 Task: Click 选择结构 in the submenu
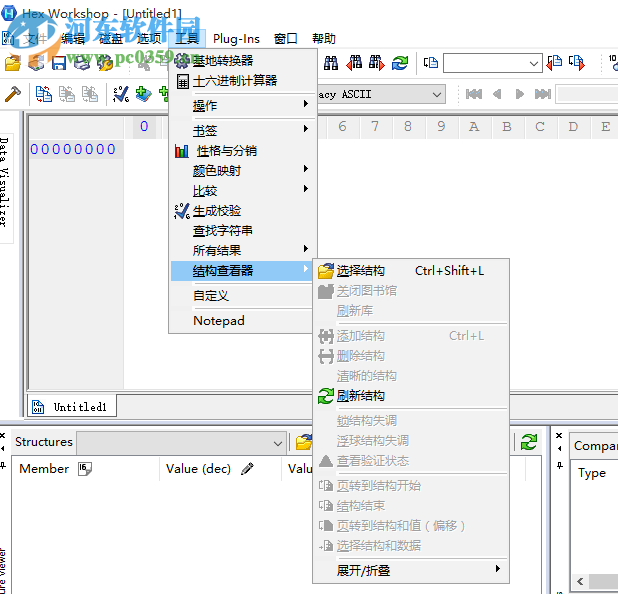tap(411, 271)
